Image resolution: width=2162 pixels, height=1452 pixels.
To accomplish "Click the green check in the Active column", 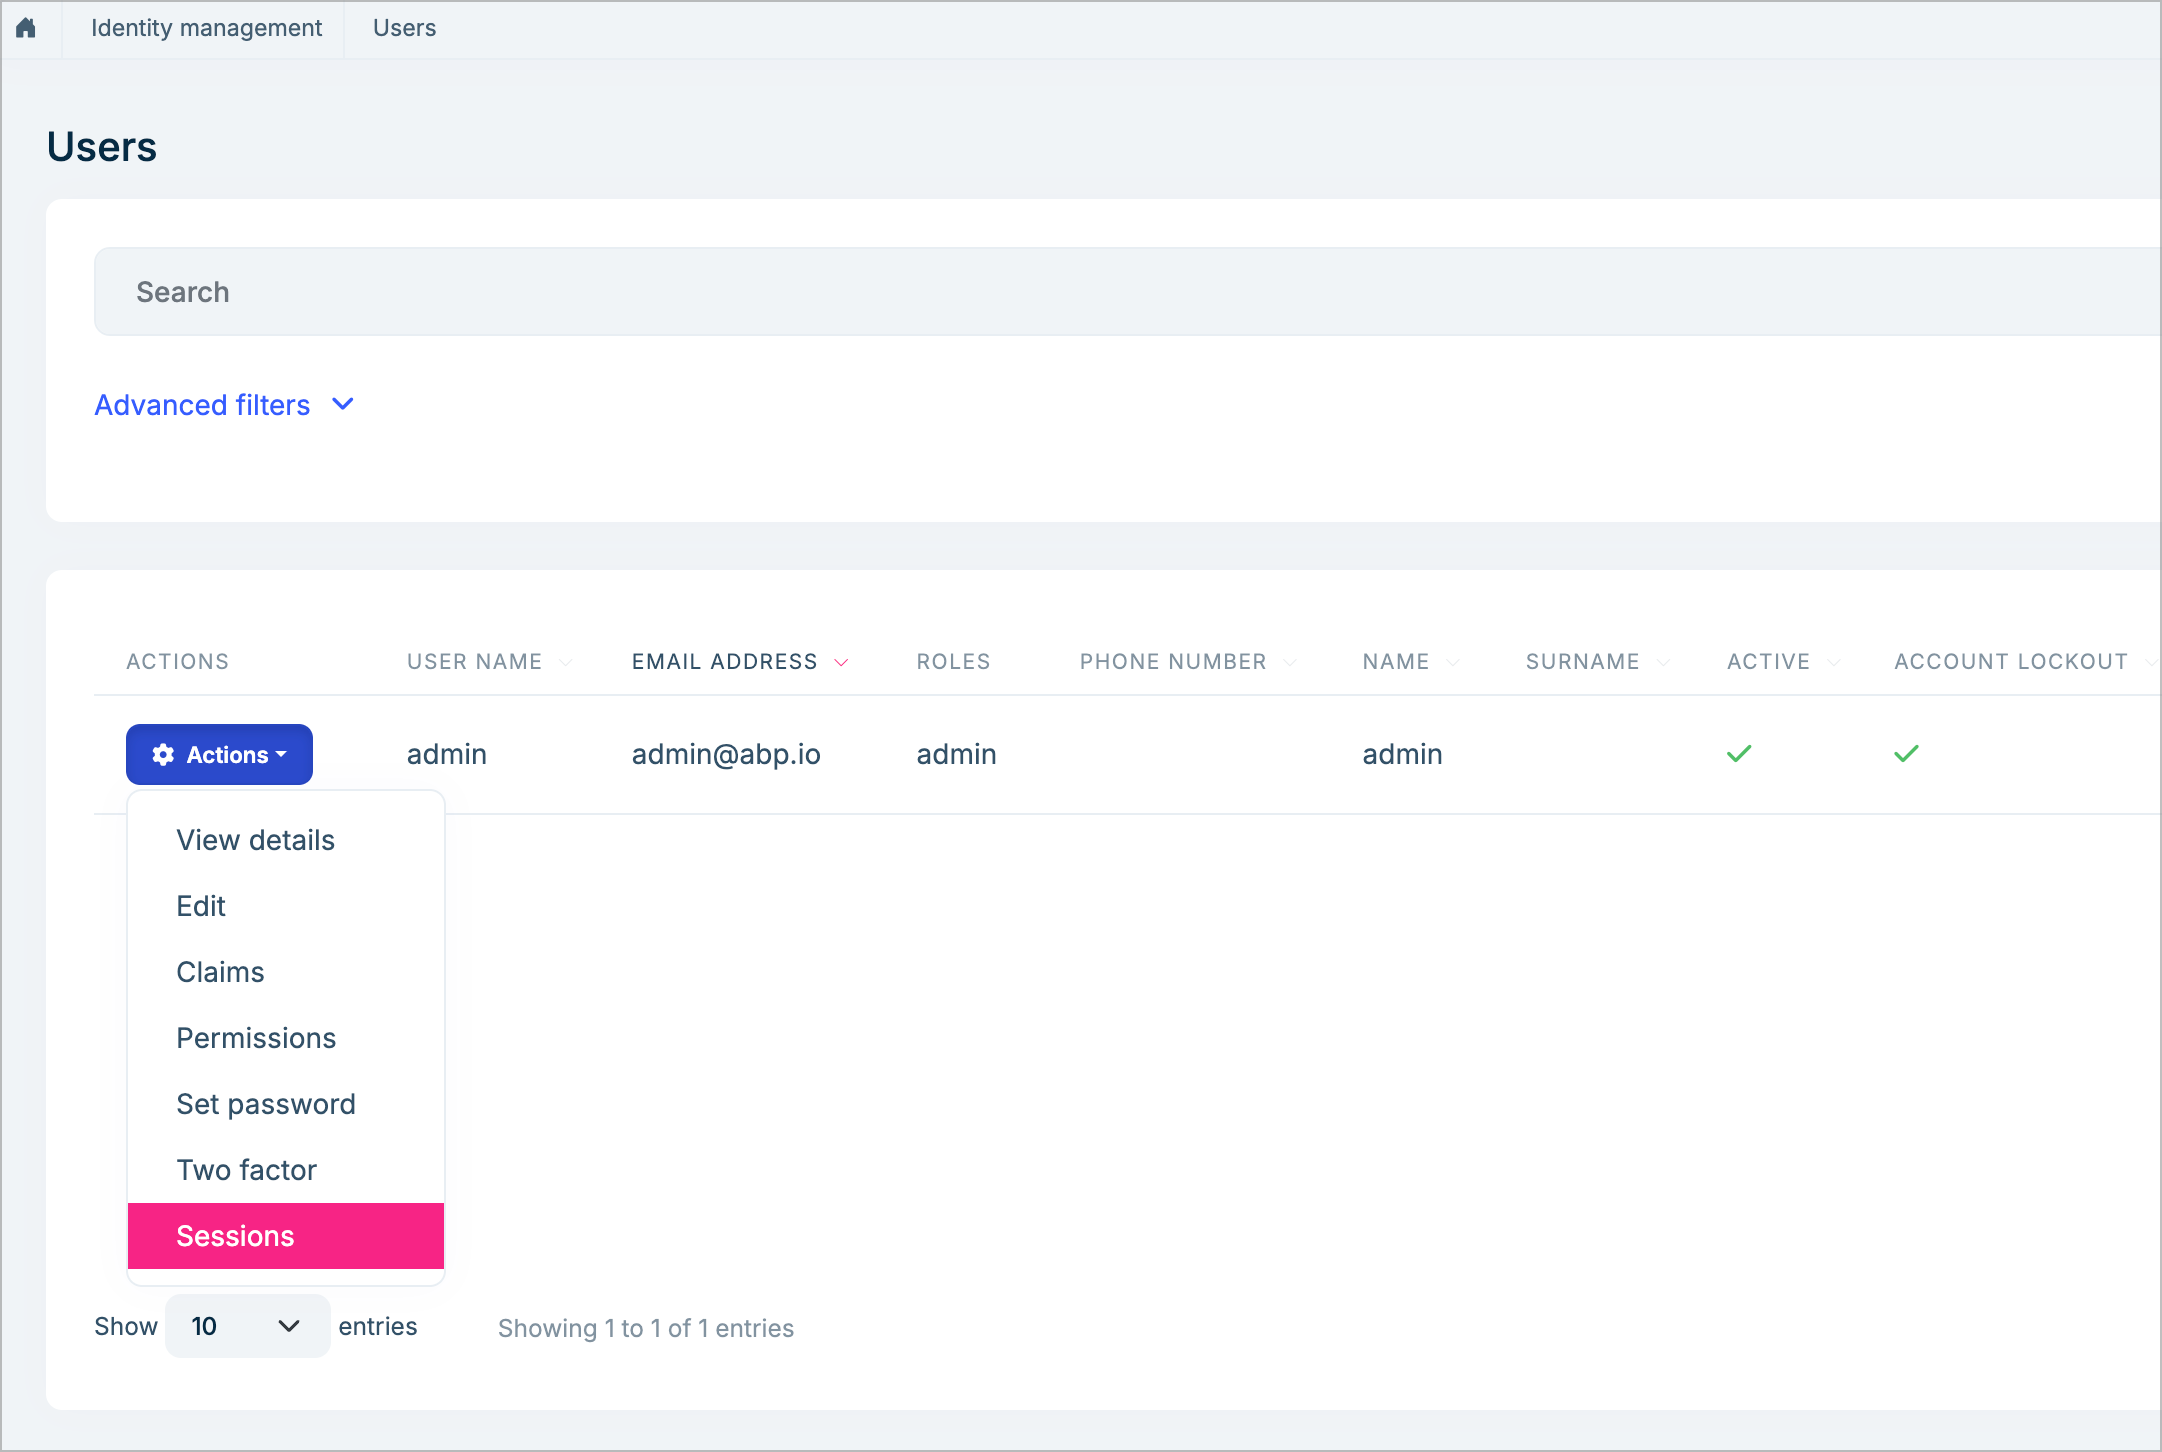I will 1738,753.
